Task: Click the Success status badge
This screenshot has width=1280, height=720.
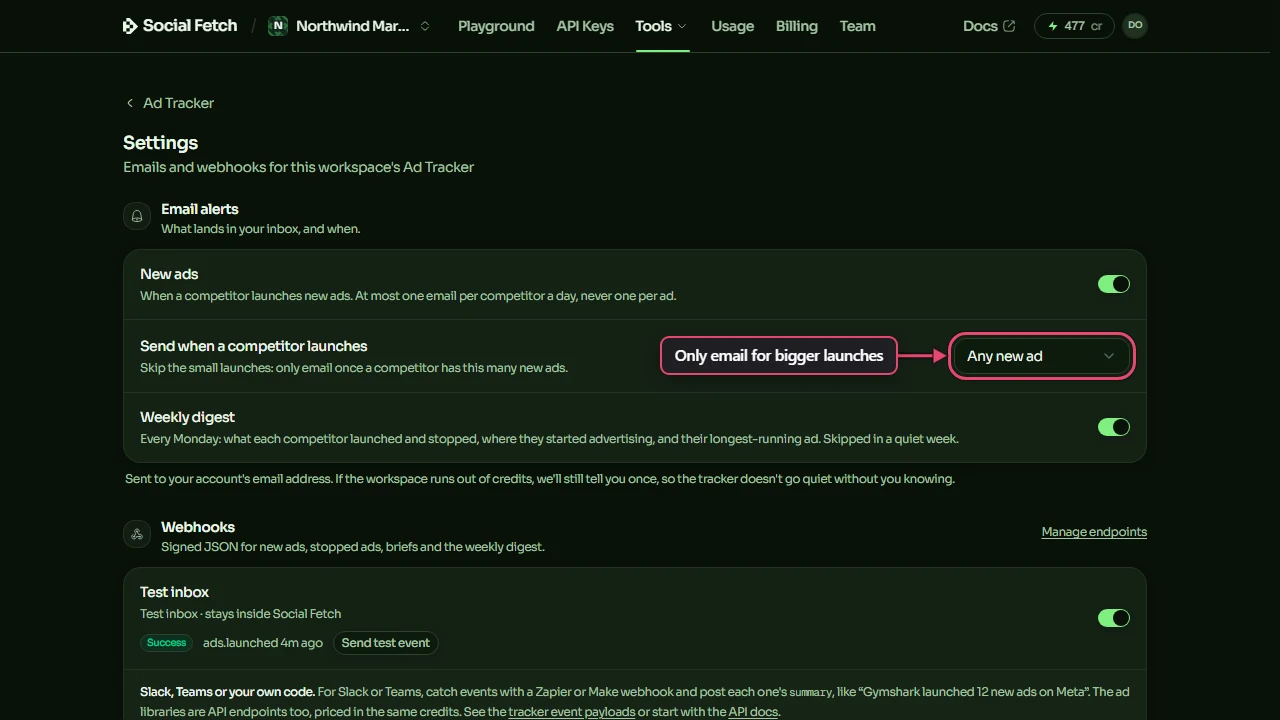Action: (167, 643)
